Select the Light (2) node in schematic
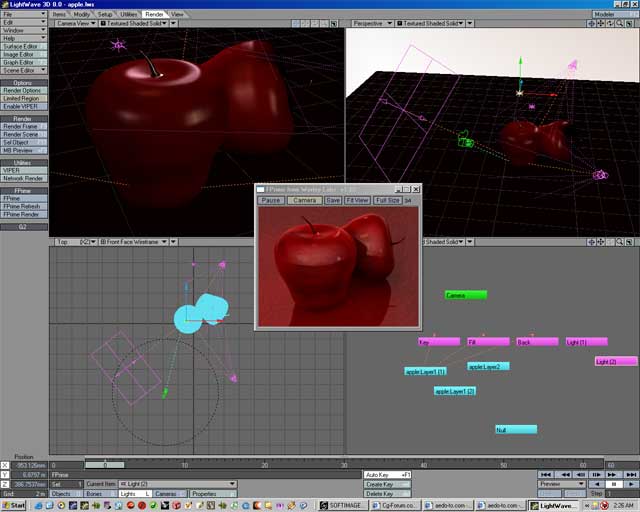Image resolution: width=640 pixels, height=512 pixels. coord(616,361)
